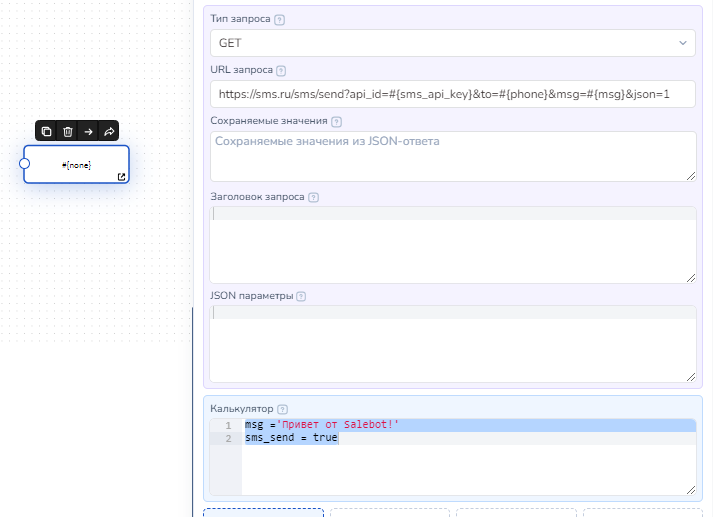Click the sms_send line in Калькулятор

[x=292, y=438]
